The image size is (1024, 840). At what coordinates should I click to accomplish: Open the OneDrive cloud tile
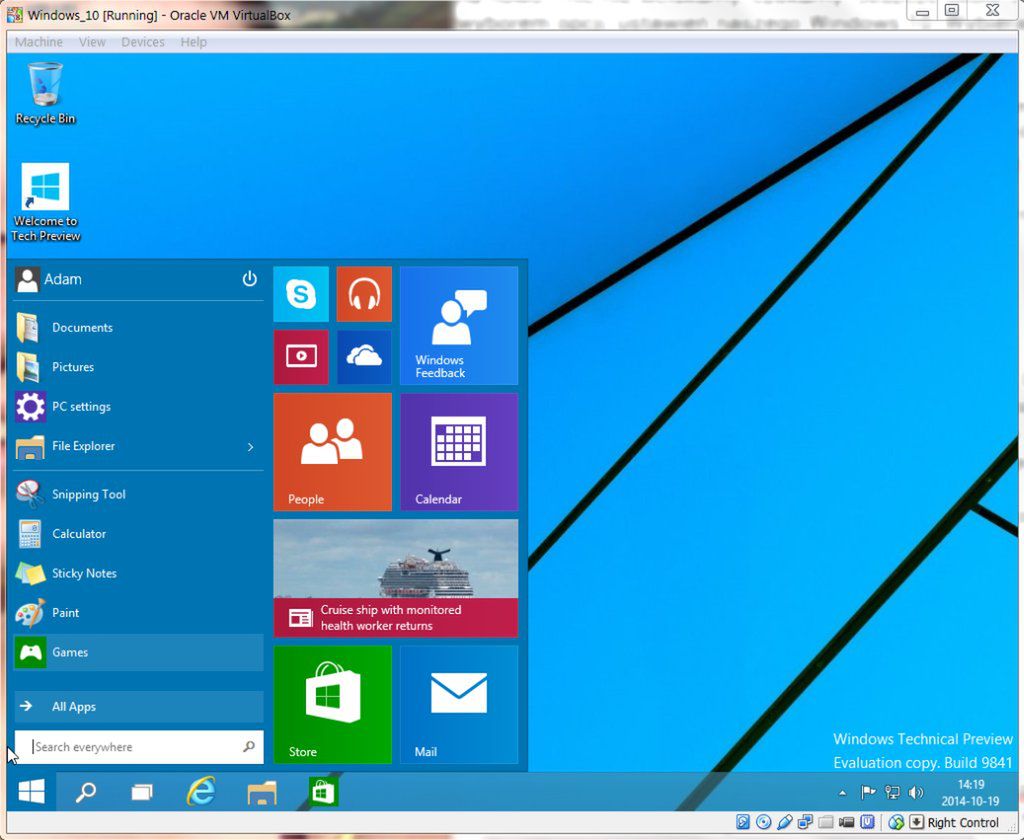tap(364, 357)
